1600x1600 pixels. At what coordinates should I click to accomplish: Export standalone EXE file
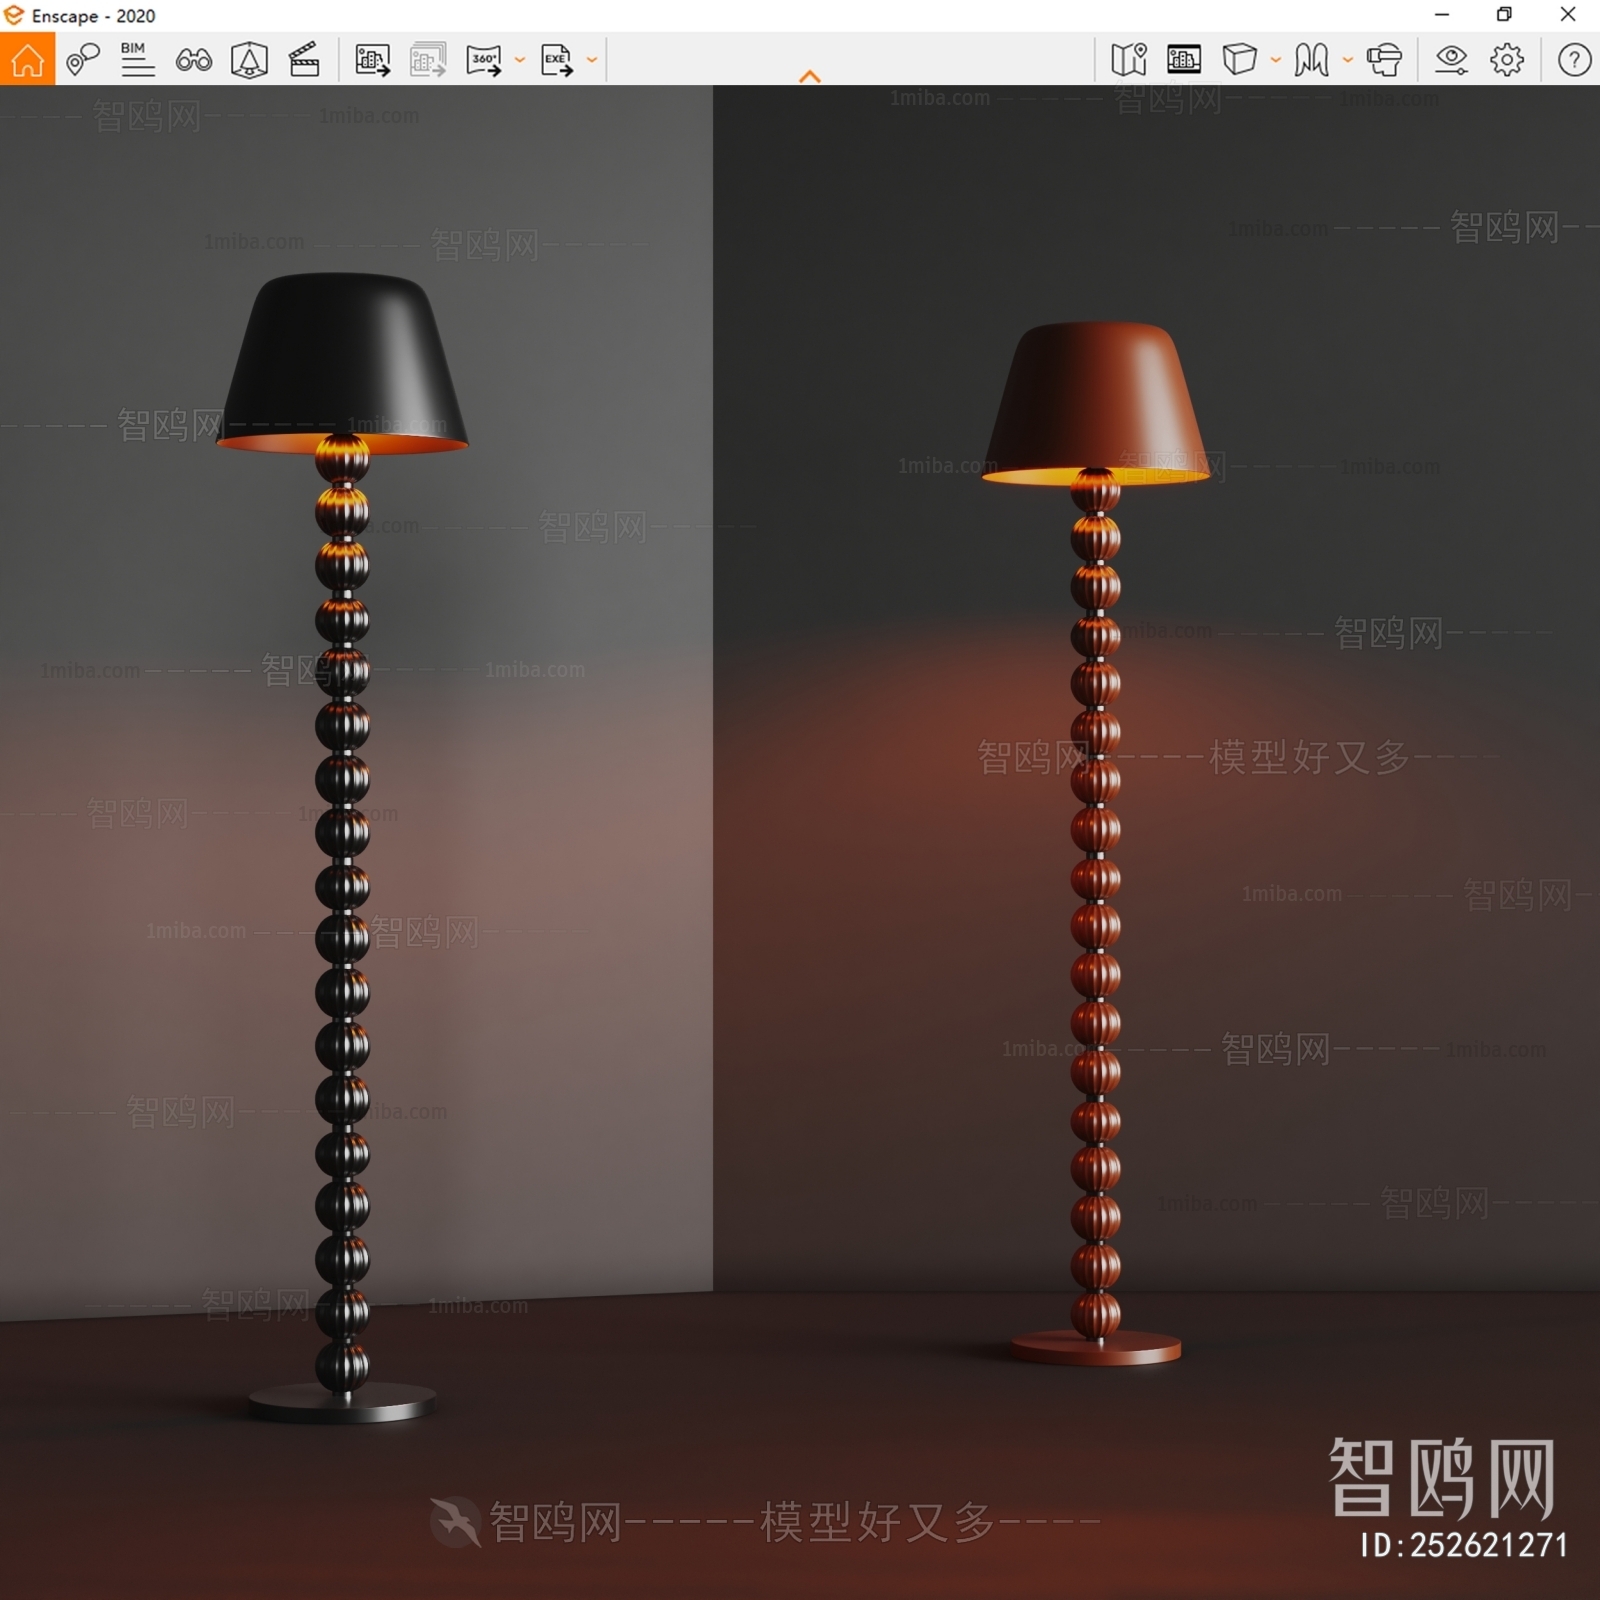[x=557, y=60]
